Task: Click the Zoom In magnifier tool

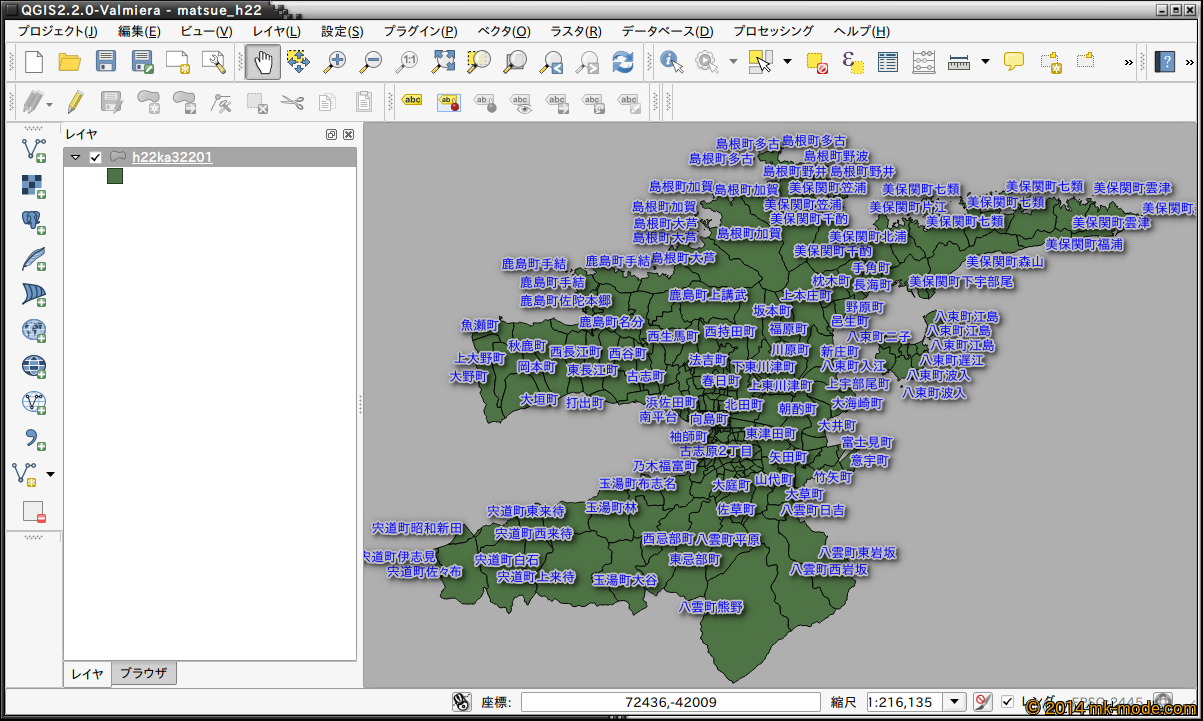Action: pyautogui.click(x=335, y=62)
